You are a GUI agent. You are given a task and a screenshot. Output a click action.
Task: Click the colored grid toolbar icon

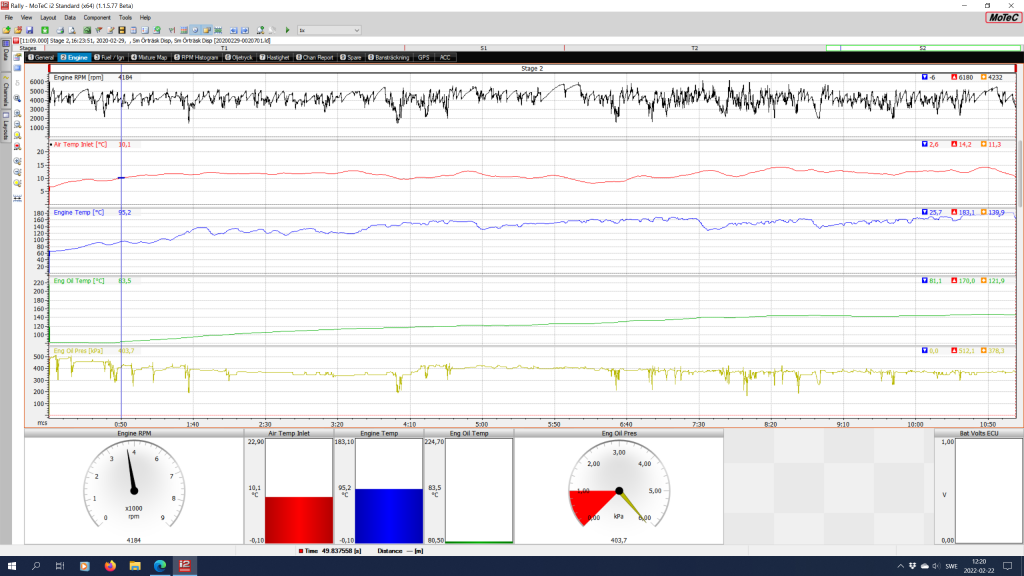(x=184, y=30)
